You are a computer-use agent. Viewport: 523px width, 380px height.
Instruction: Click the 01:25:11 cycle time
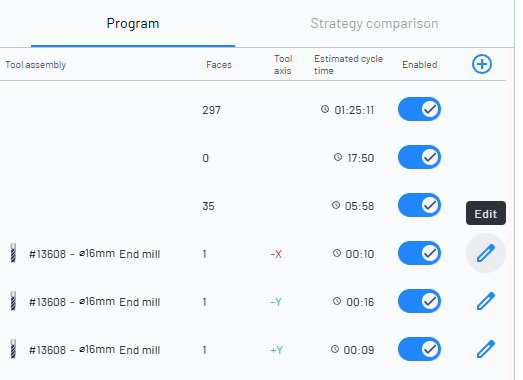[354, 110]
